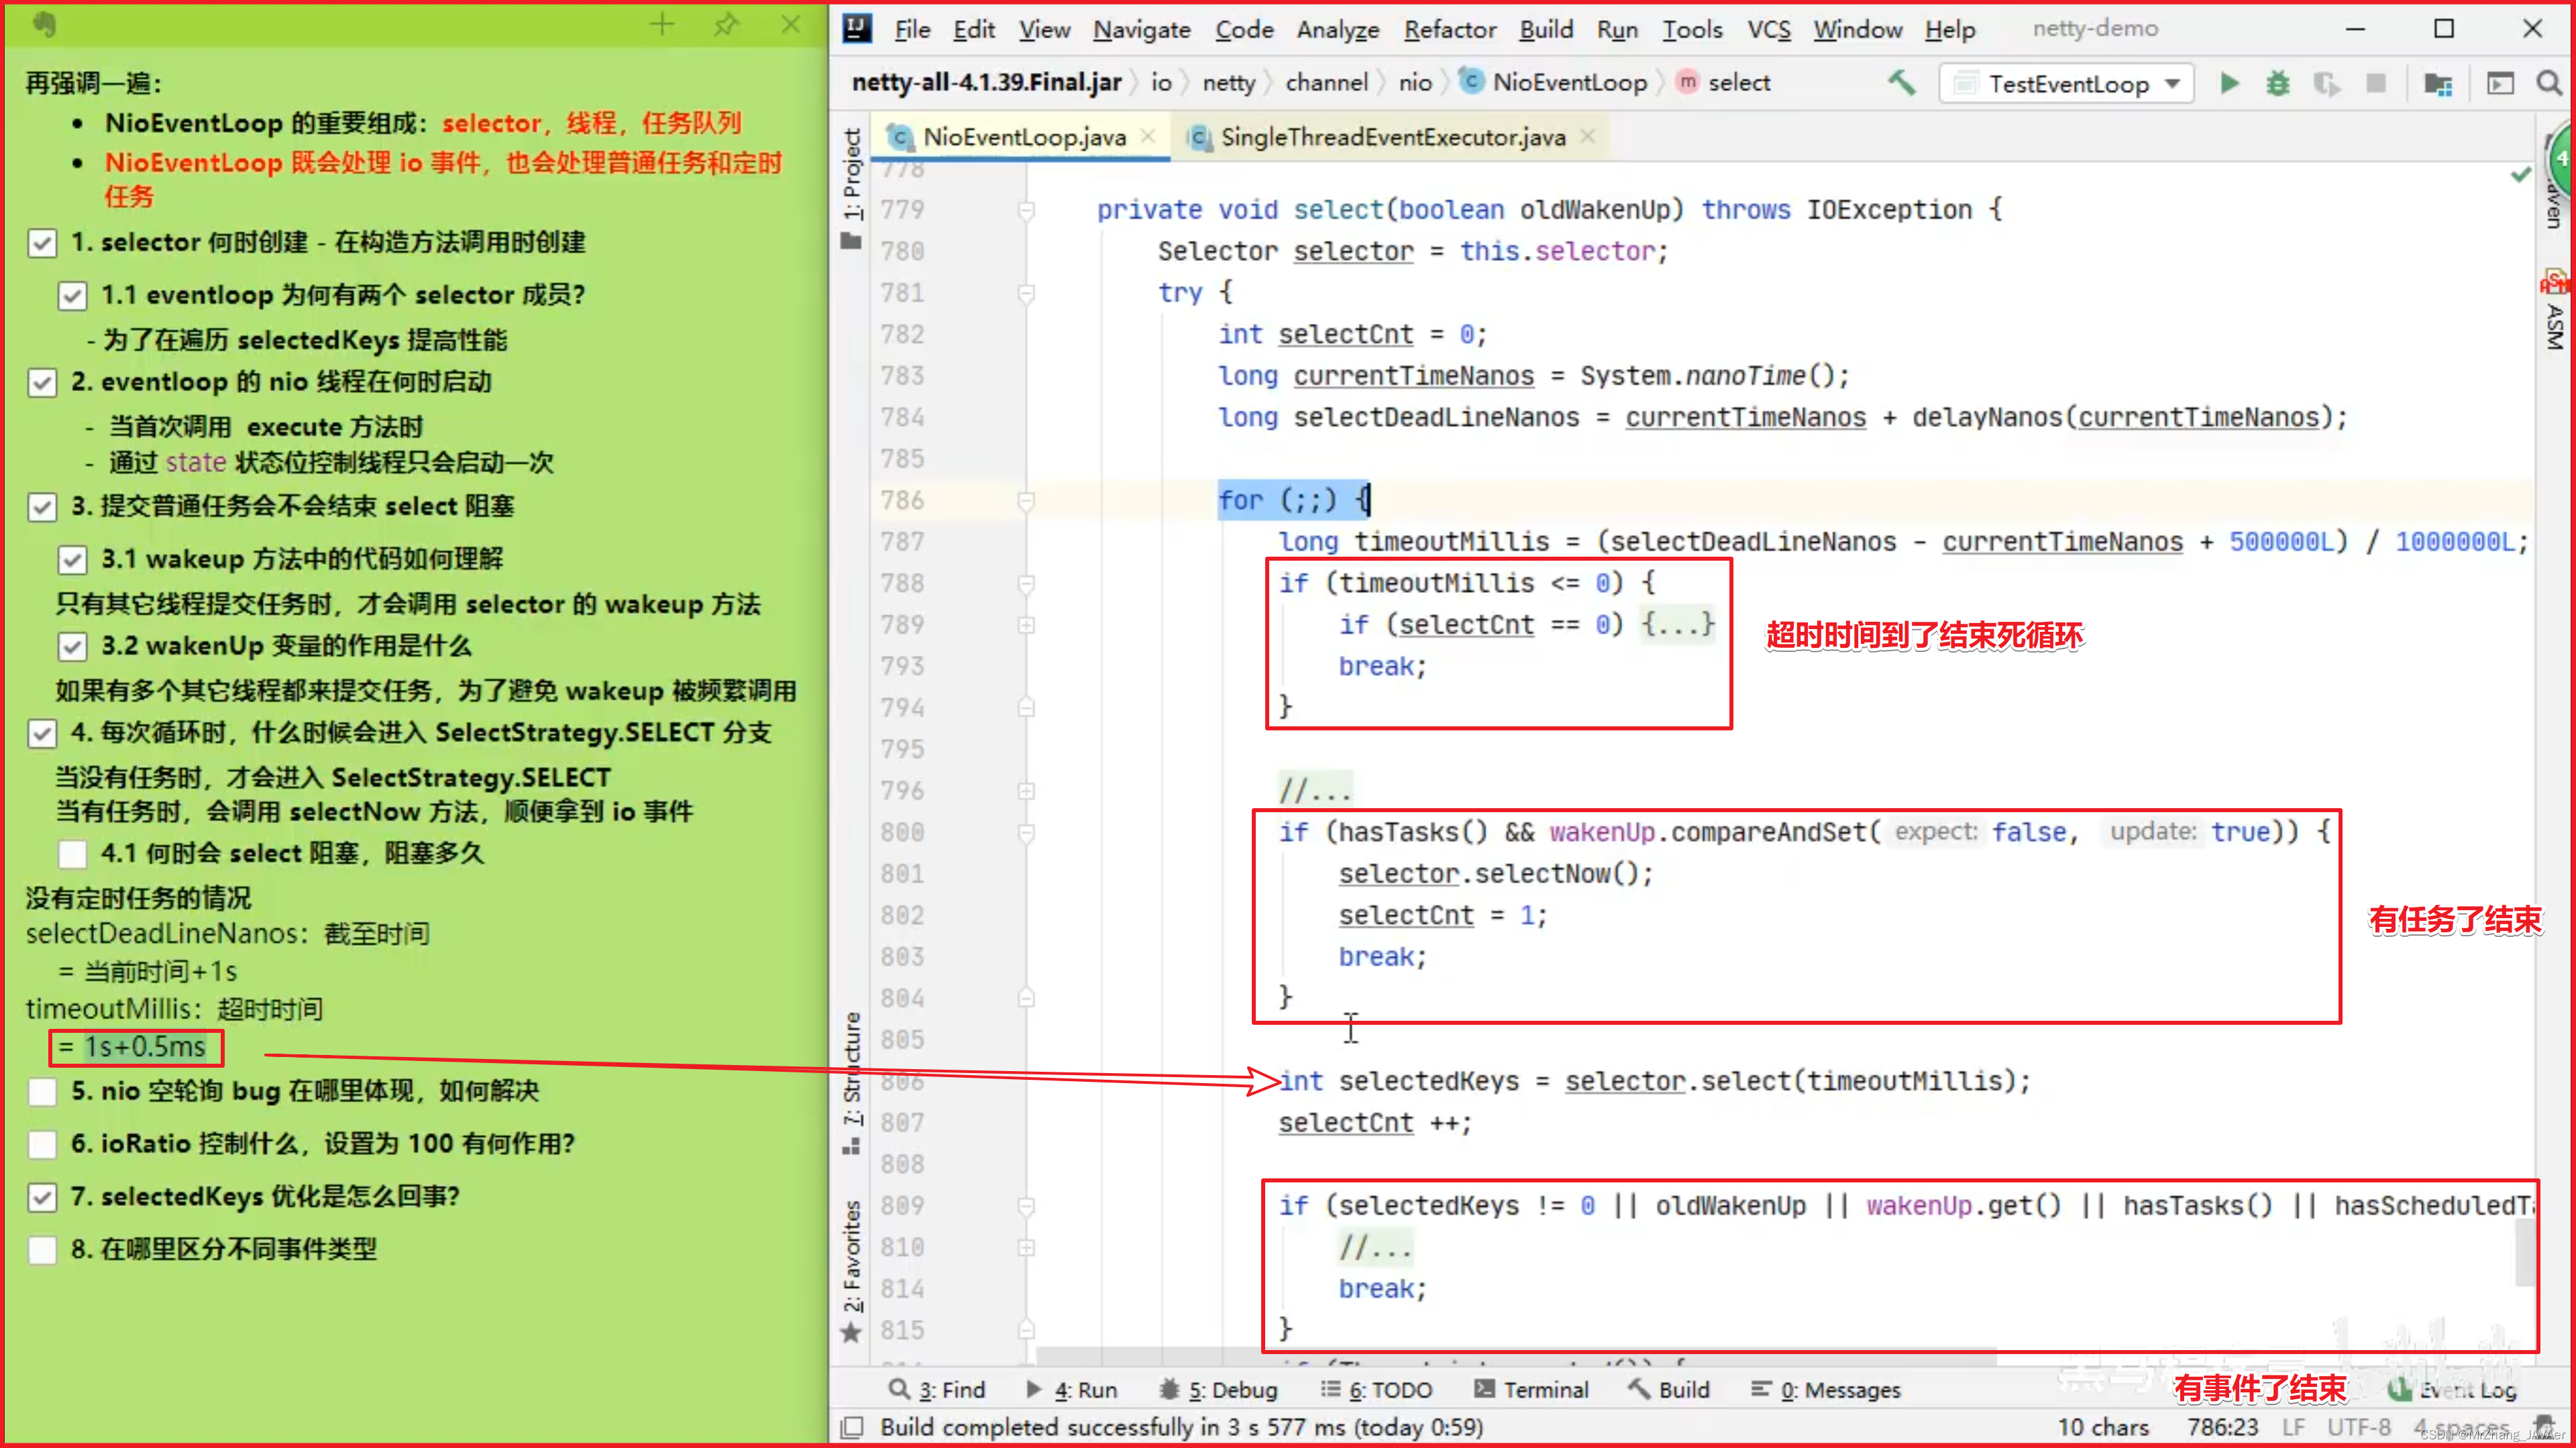Check the box '6. ioRatio 控制什么'

[42, 1144]
